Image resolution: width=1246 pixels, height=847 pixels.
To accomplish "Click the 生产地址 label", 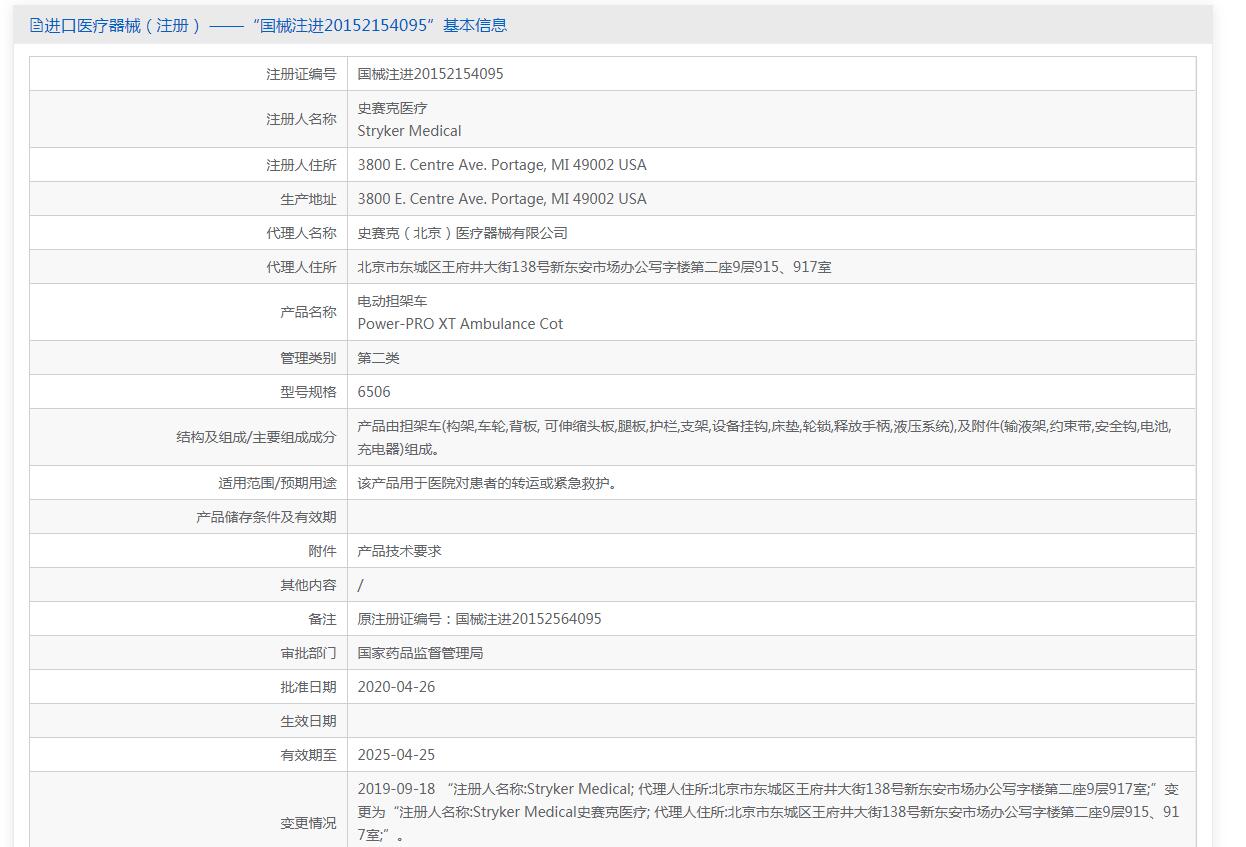I will [308, 199].
